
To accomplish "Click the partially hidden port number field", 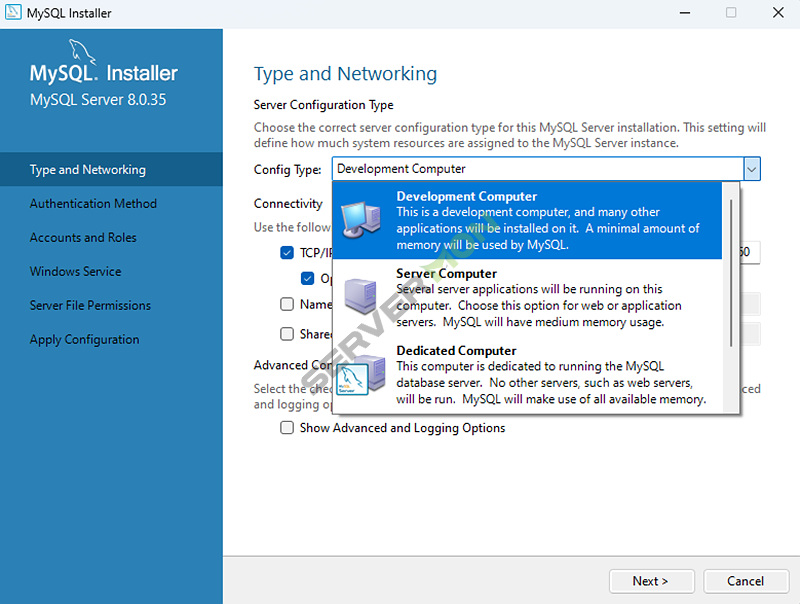I will click(749, 252).
